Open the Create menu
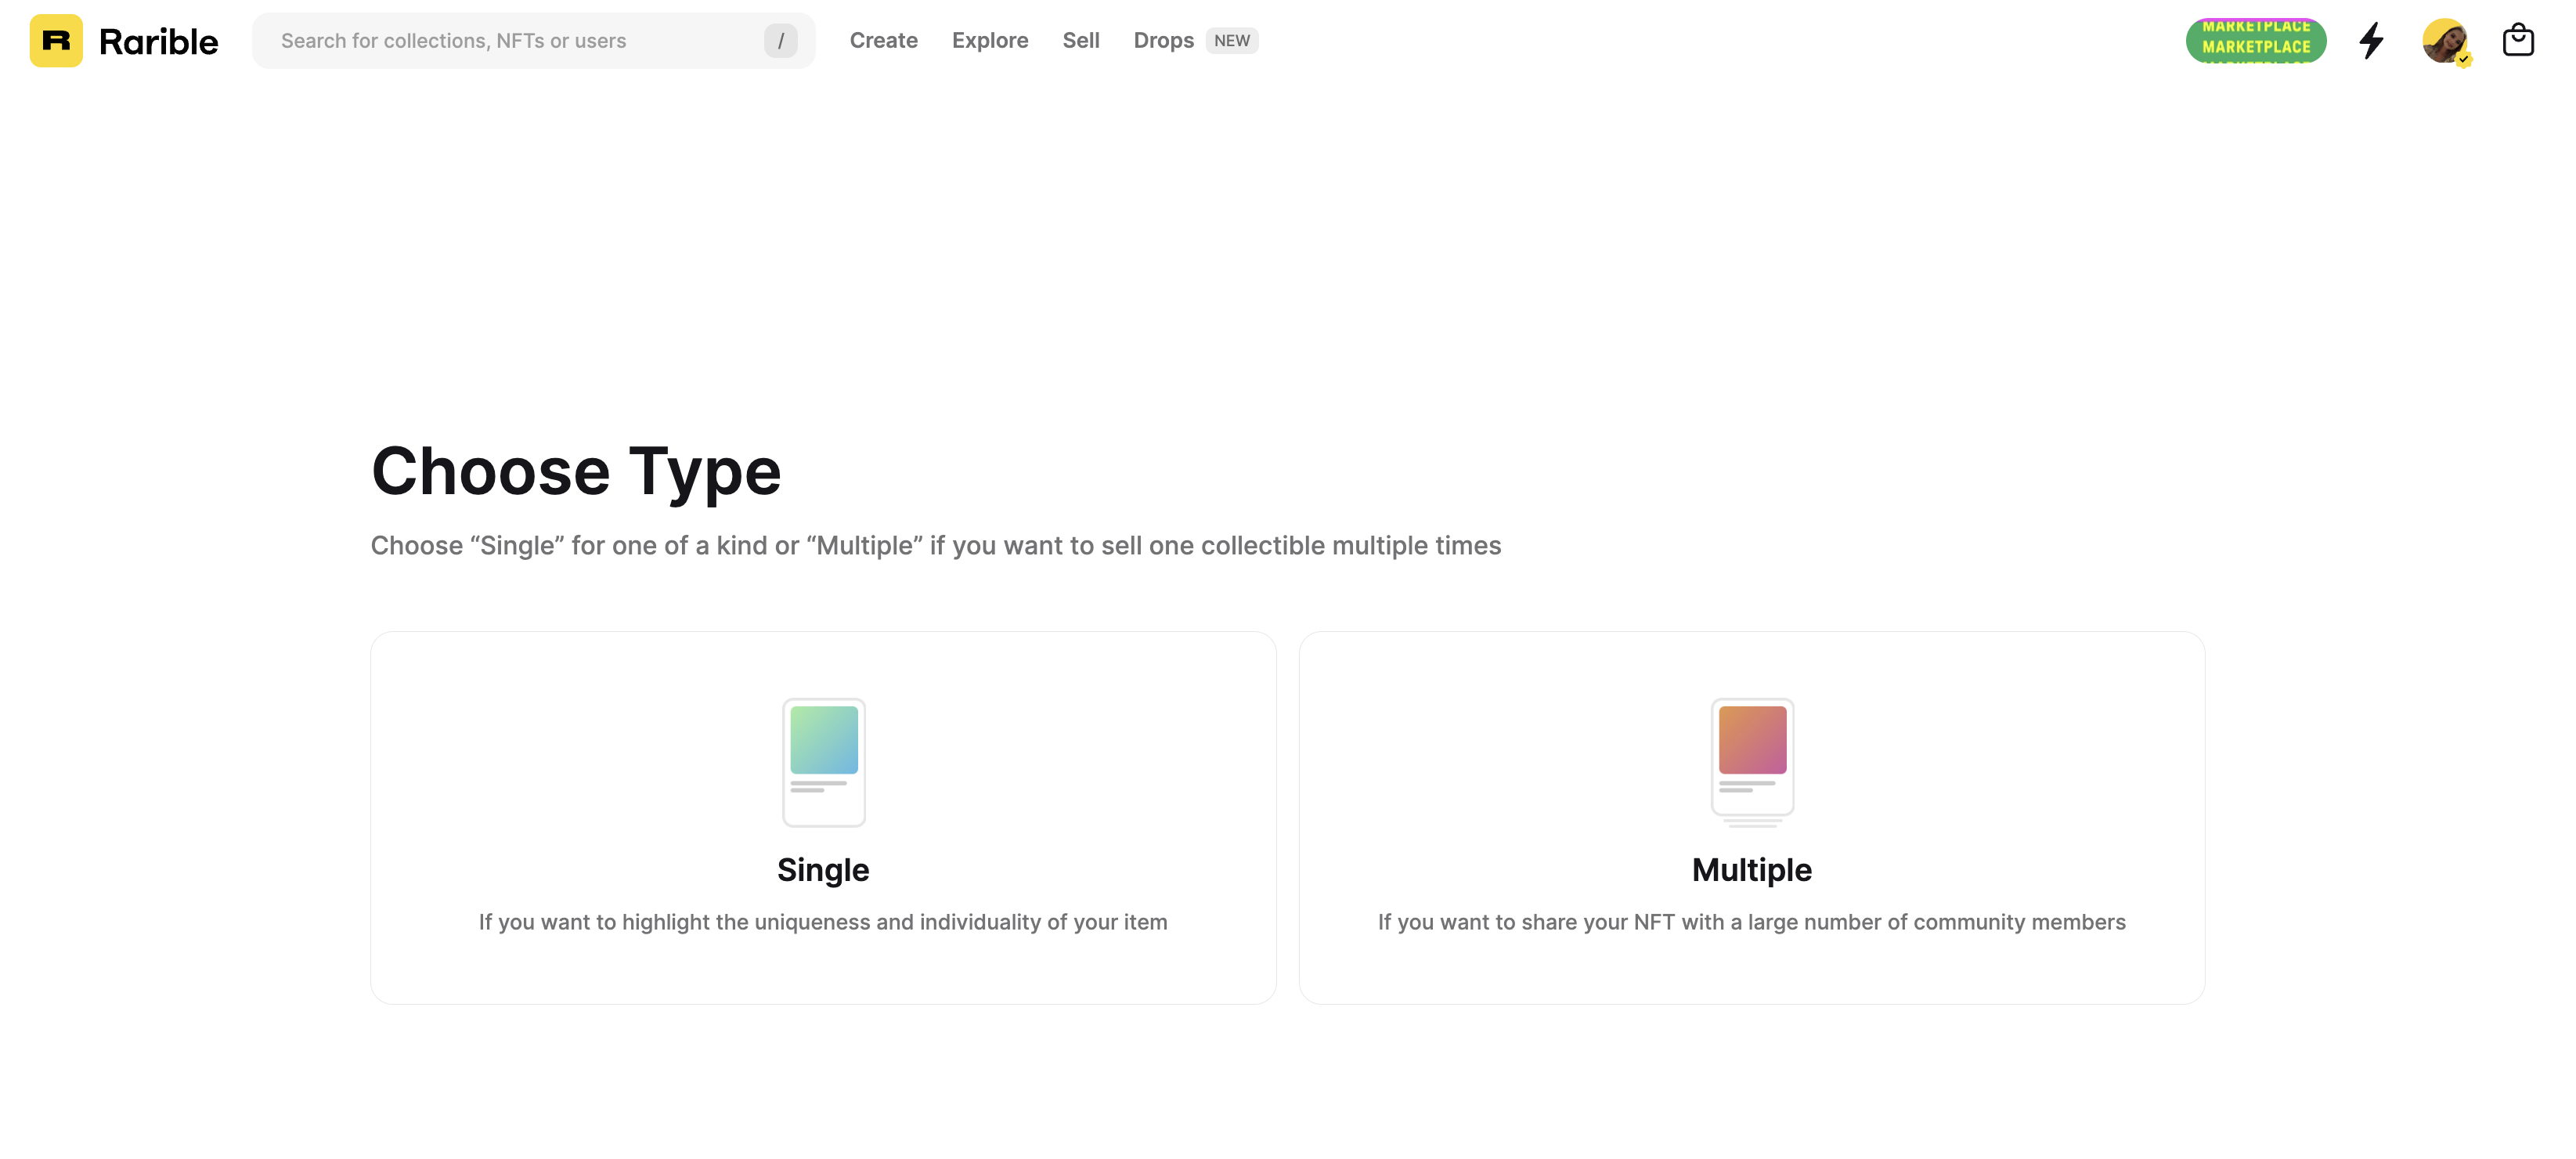 (883, 40)
